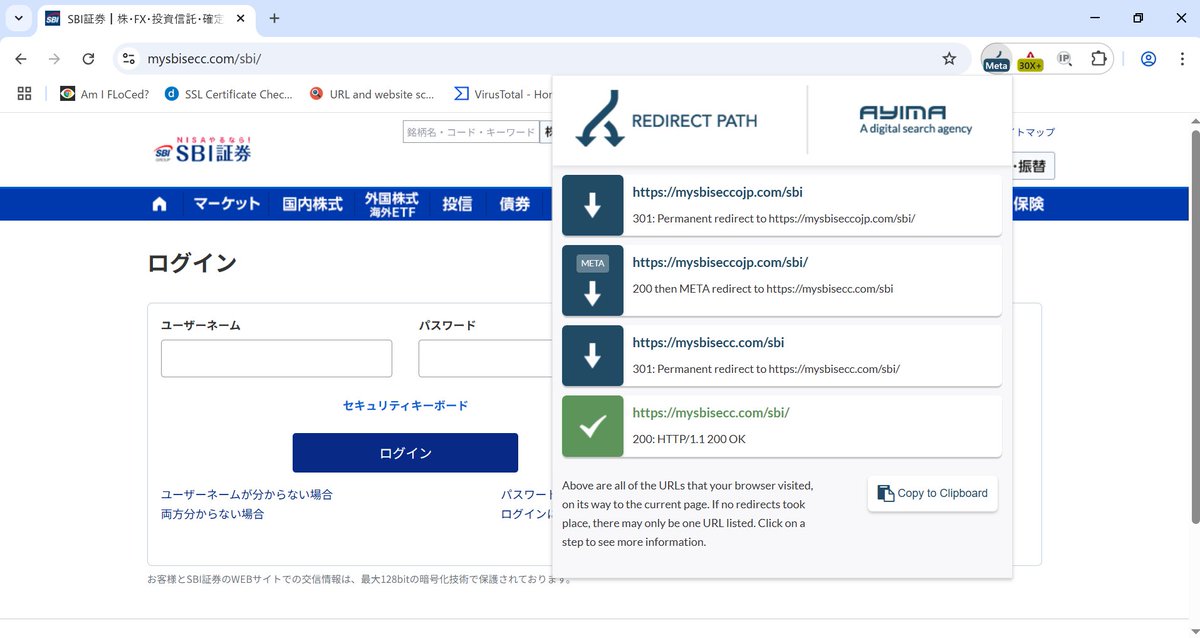Open a new tab with the plus icon
Screen dimensions: 1200x638
(275, 18)
